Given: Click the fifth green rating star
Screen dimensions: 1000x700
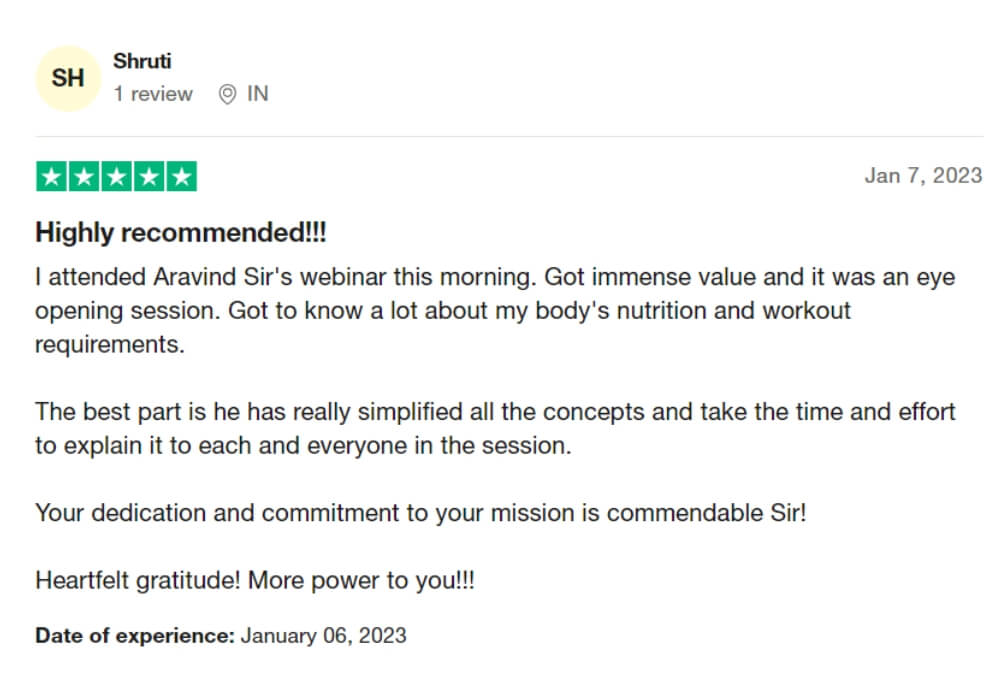Looking at the screenshot, I should [x=180, y=176].
